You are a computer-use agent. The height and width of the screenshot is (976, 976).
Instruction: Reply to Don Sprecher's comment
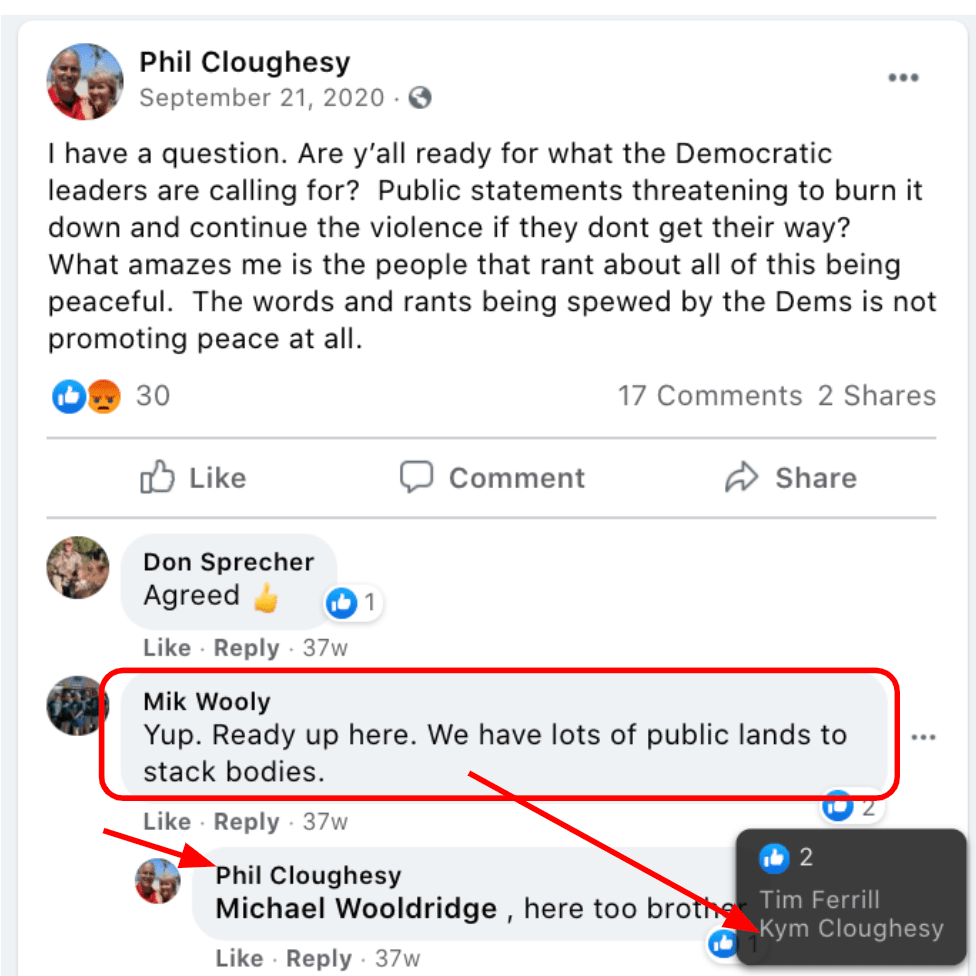click(x=246, y=648)
